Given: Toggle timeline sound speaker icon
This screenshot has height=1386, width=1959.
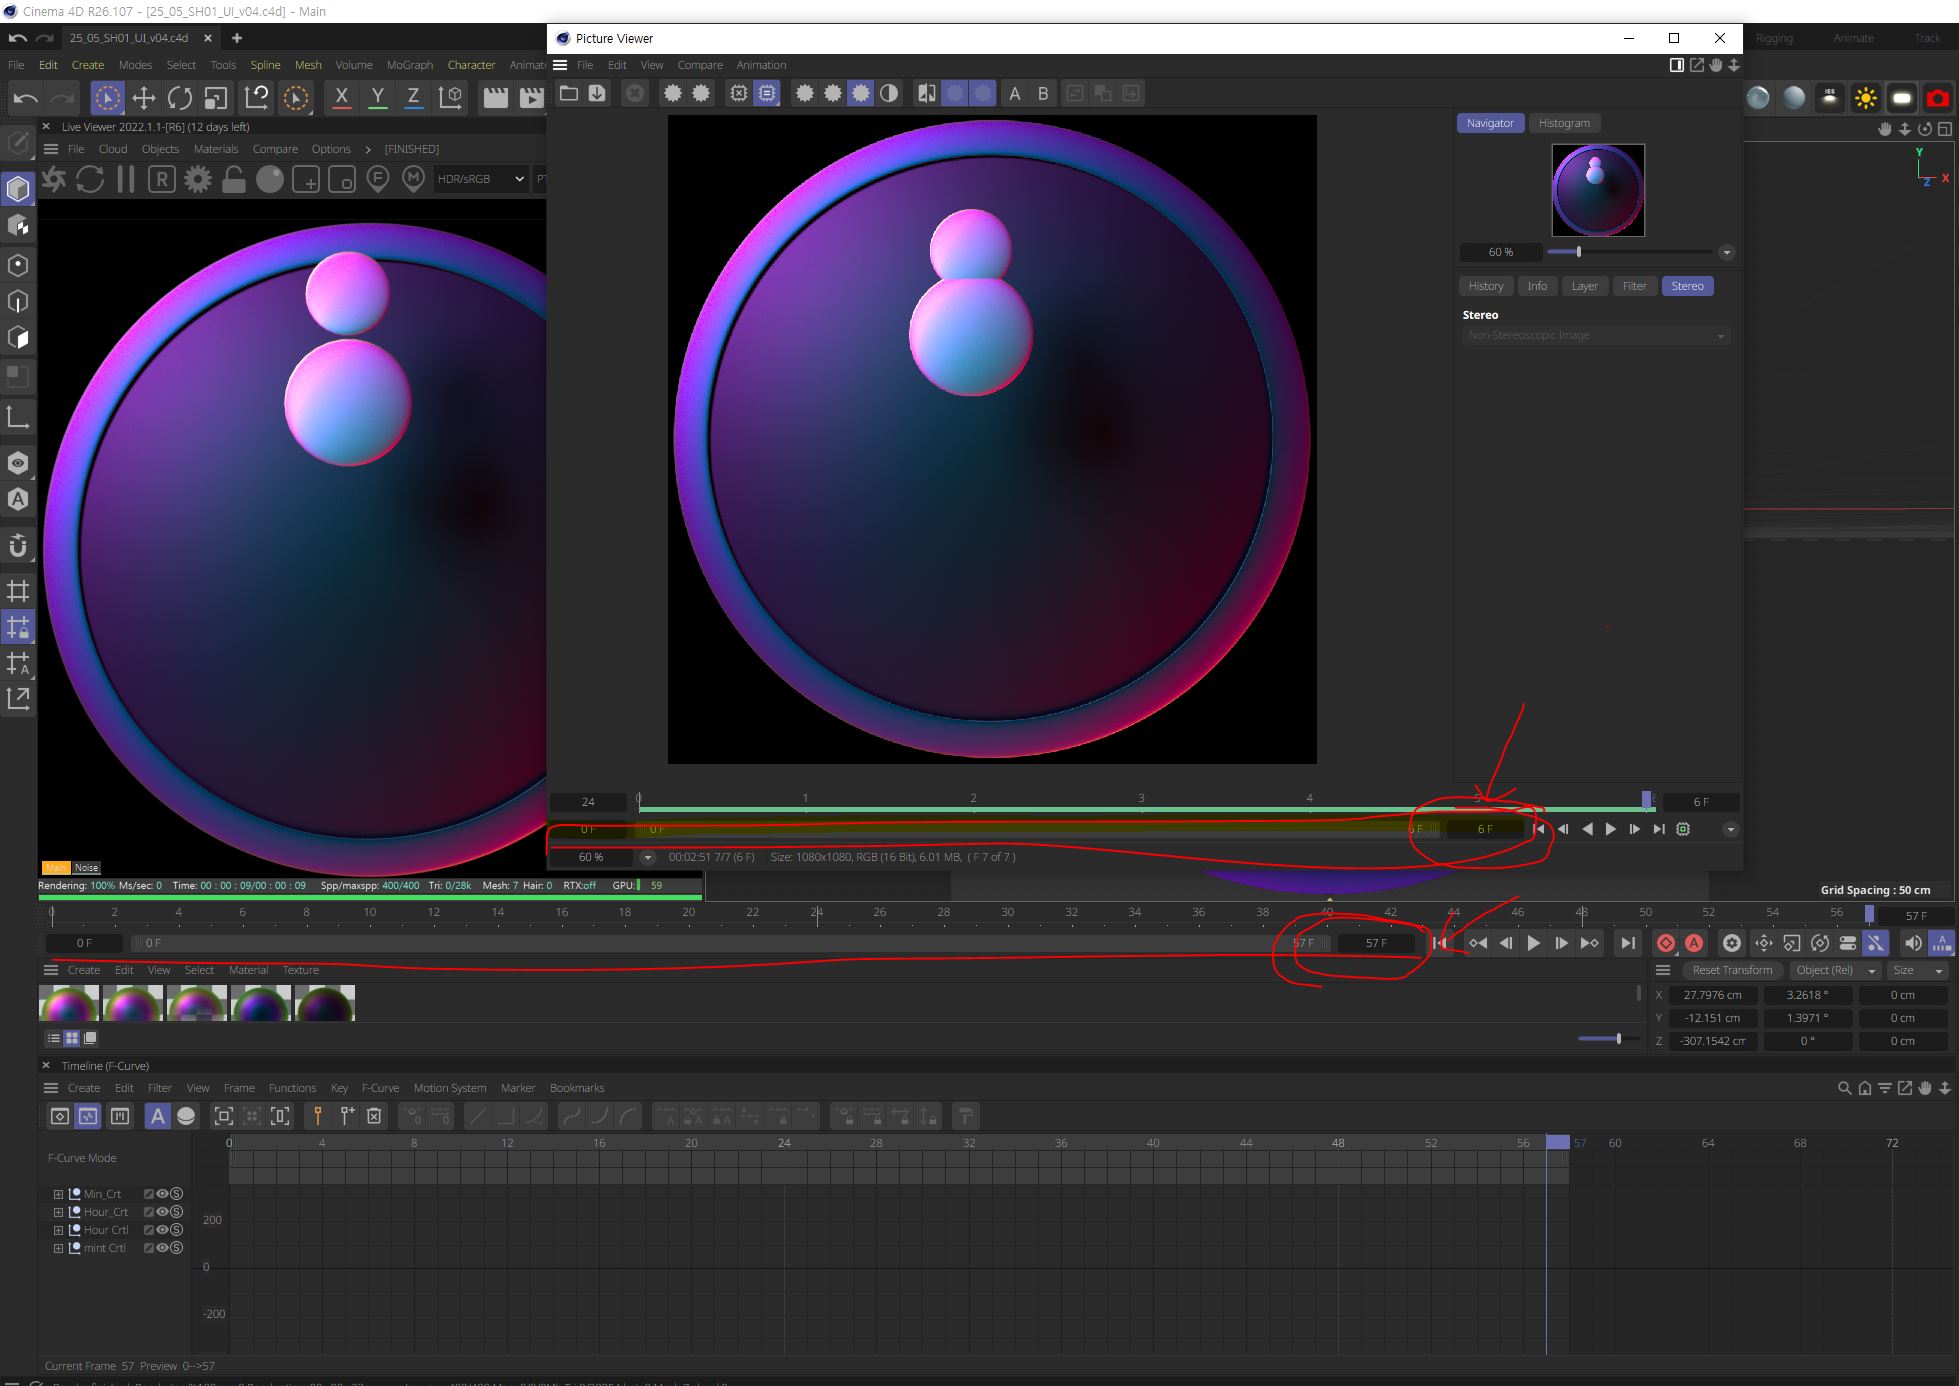Looking at the screenshot, I should 1912,943.
